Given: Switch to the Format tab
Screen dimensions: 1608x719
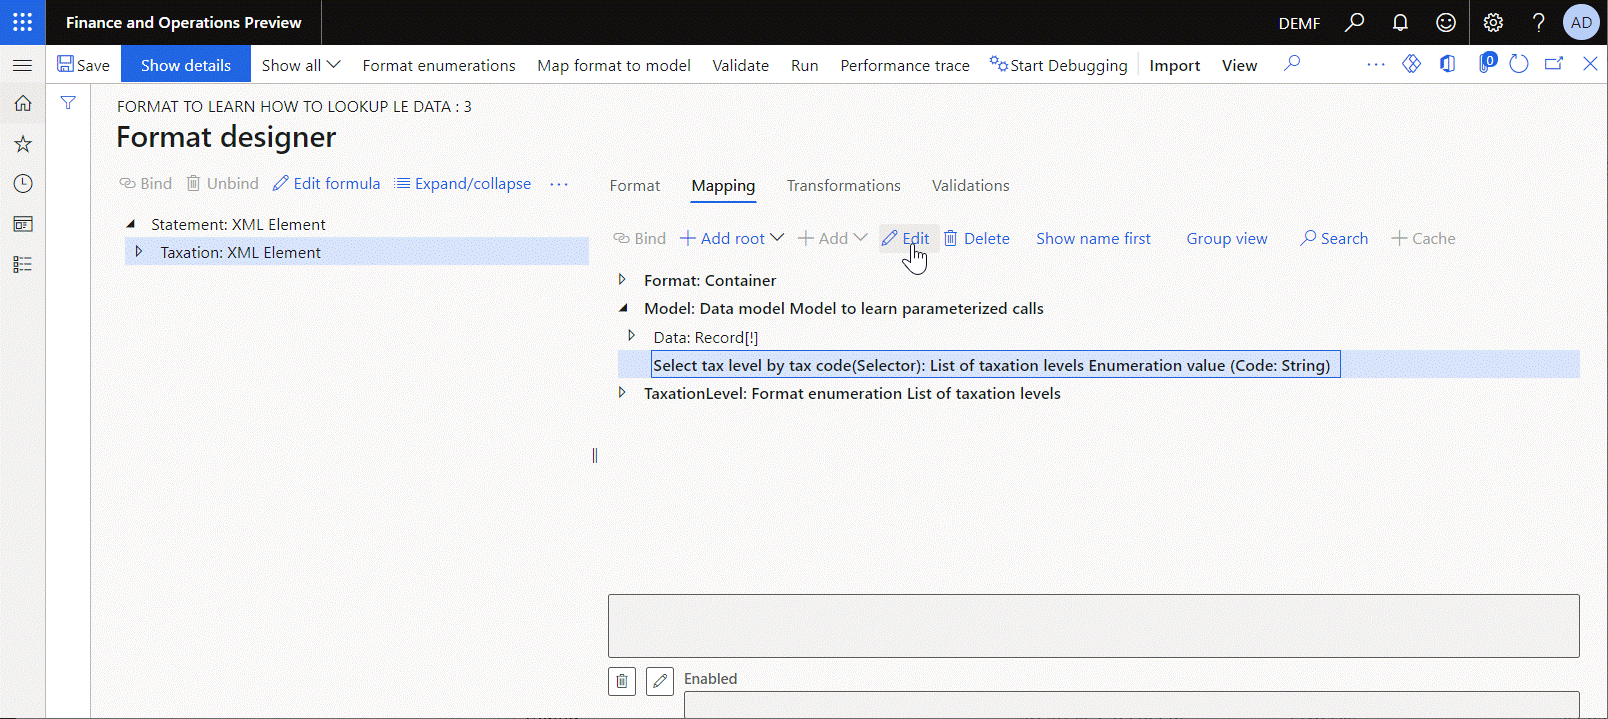Looking at the screenshot, I should (635, 185).
